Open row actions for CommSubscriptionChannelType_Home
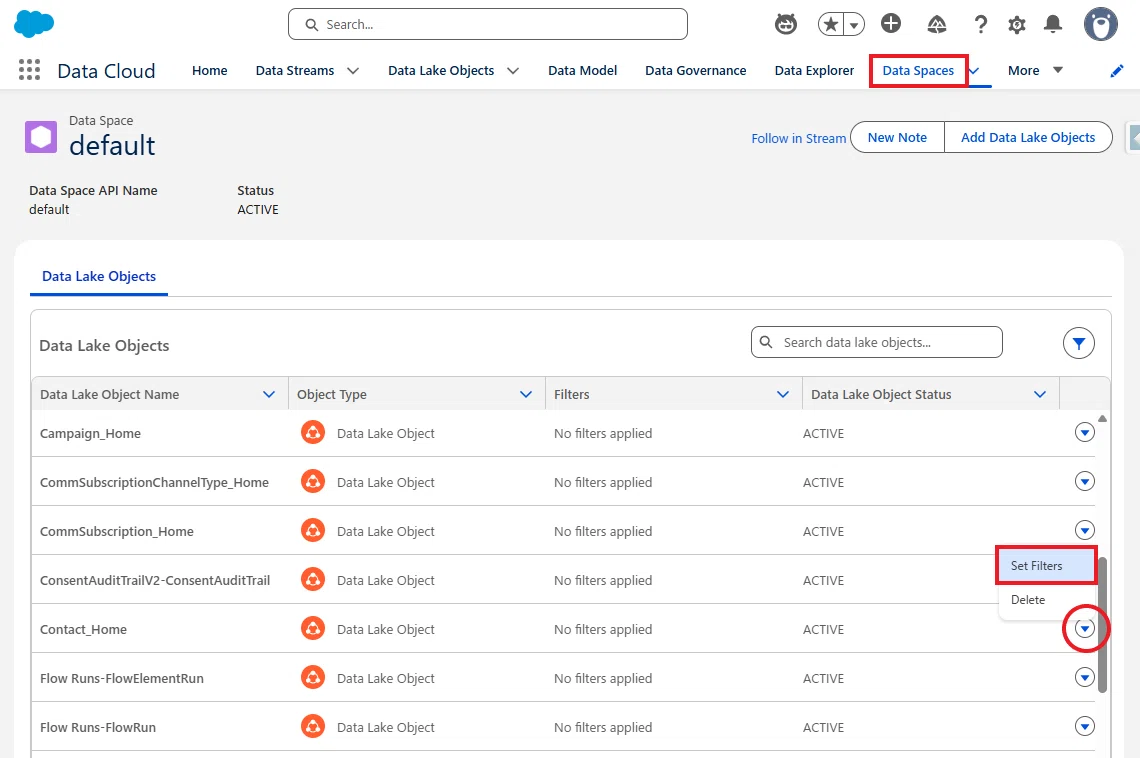This screenshot has height=758, width=1140. tap(1084, 481)
